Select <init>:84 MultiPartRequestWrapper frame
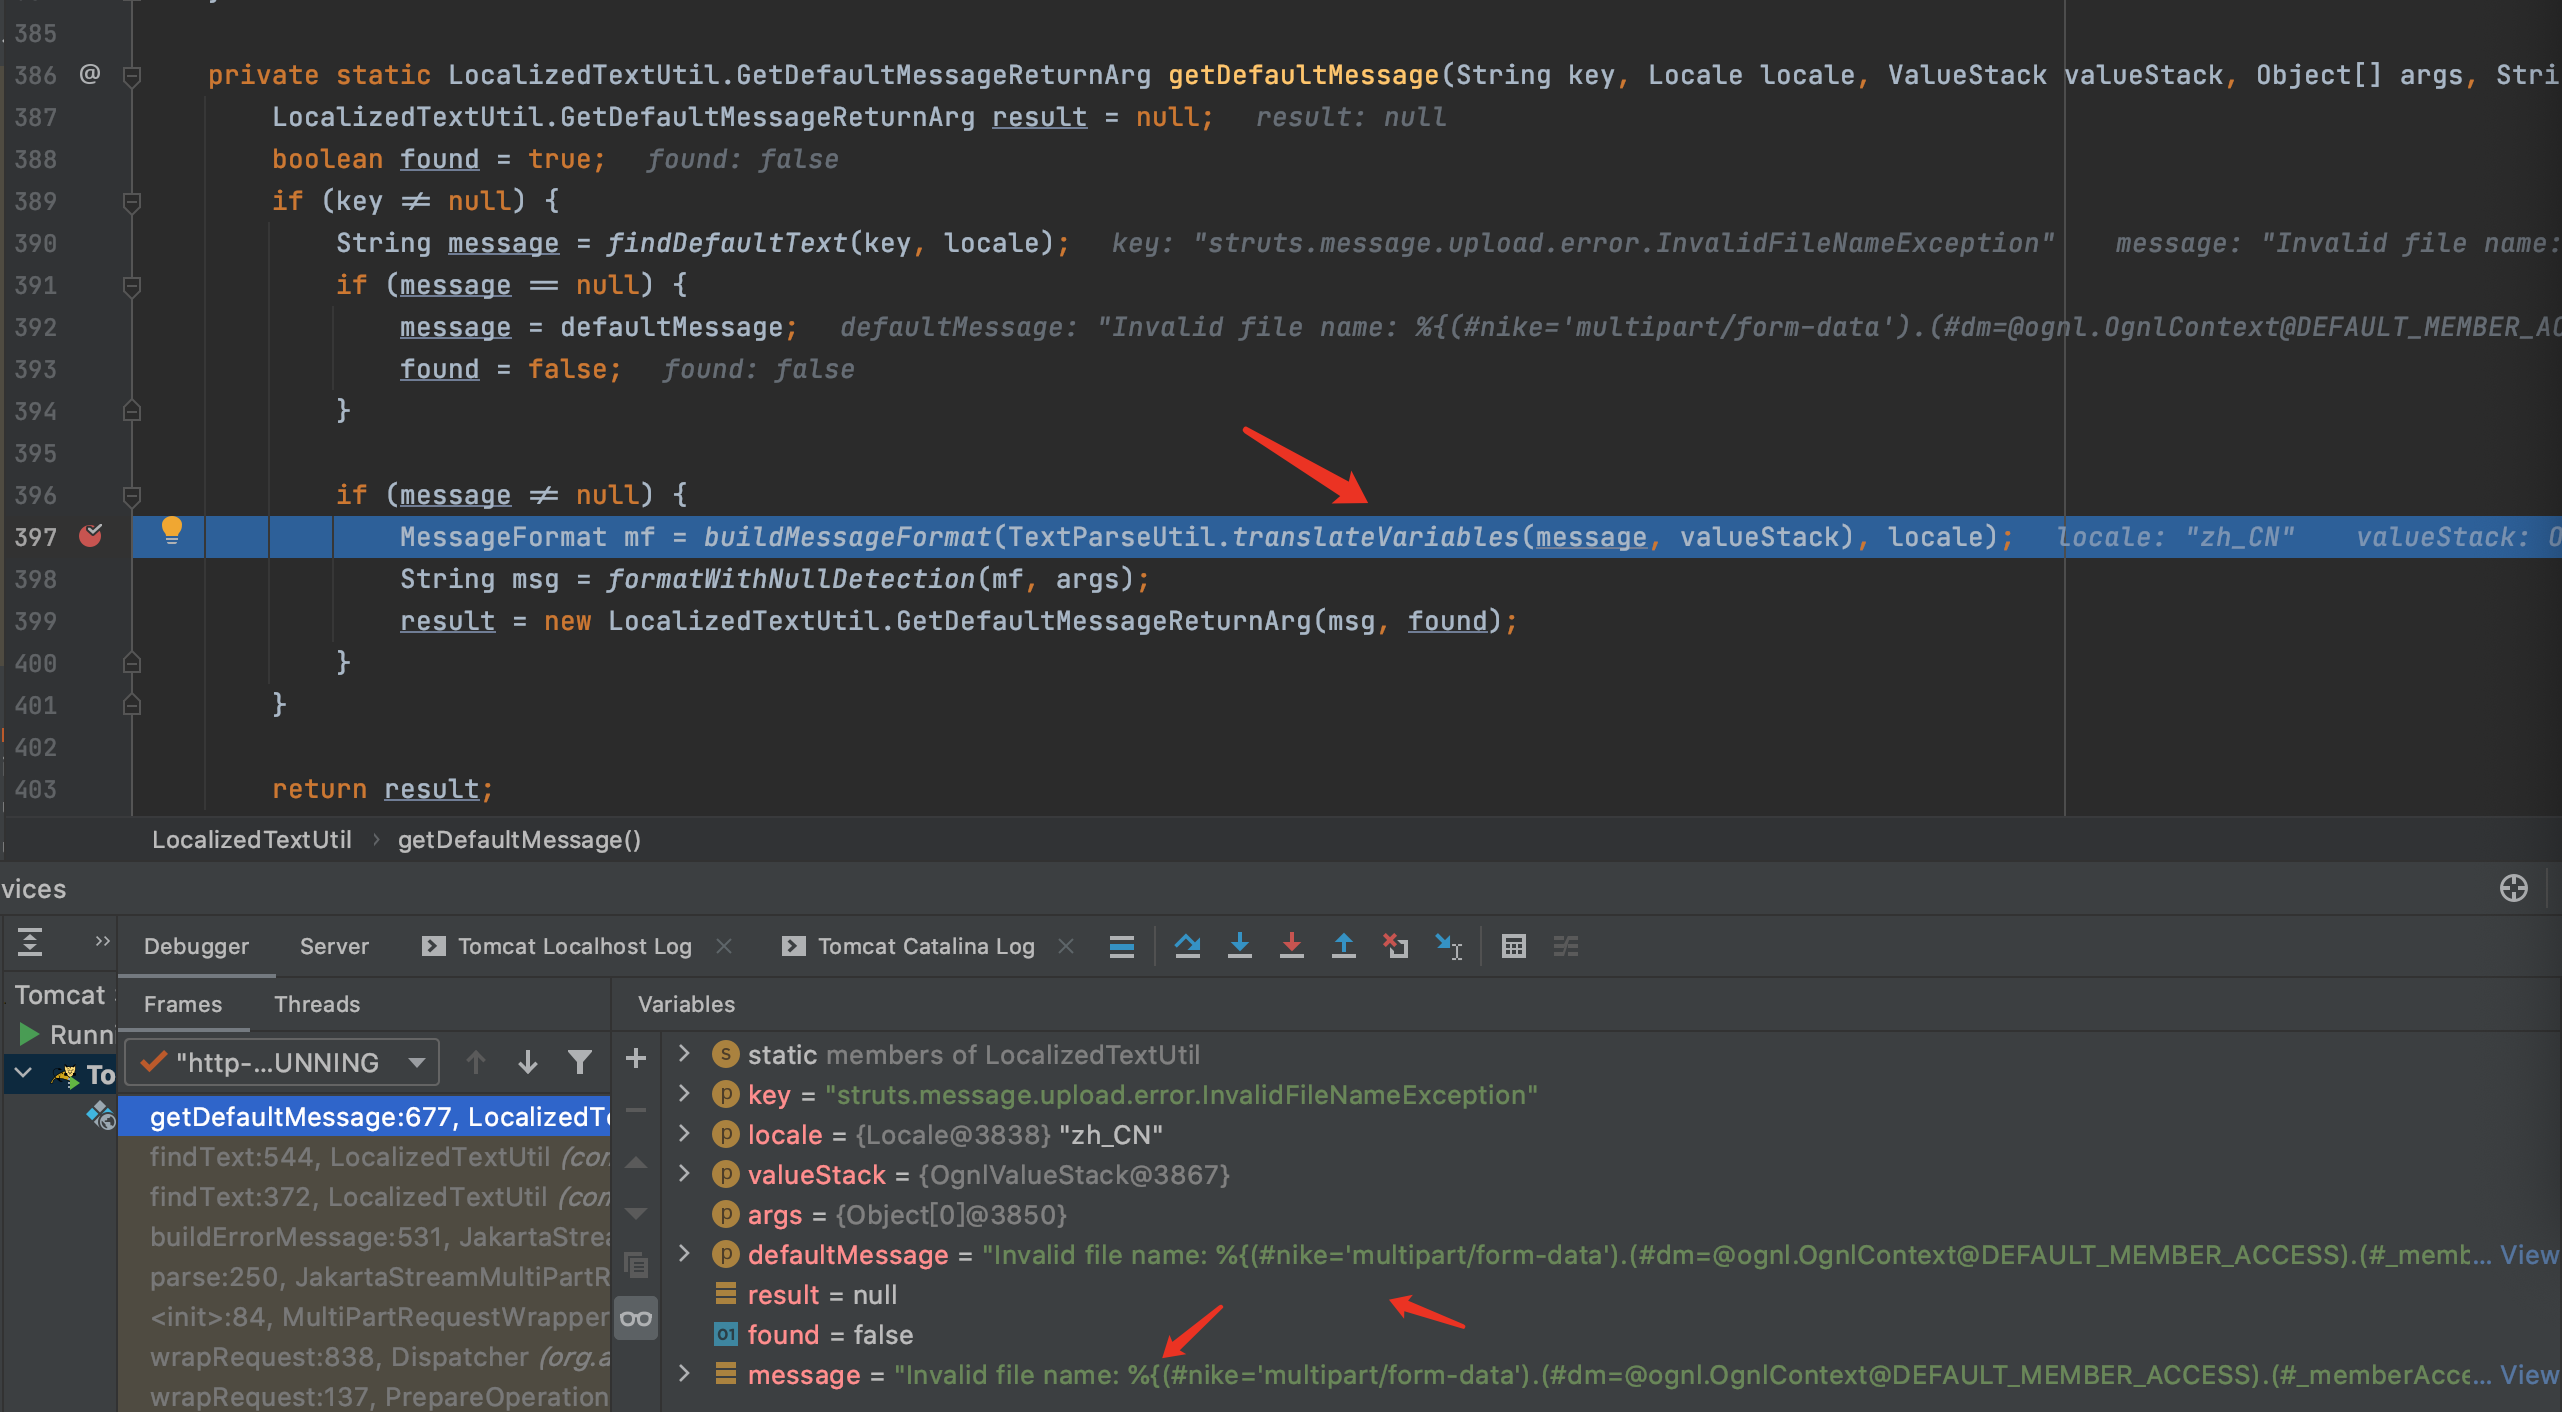This screenshot has height=1412, width=2562. [x=365, y=1316]
